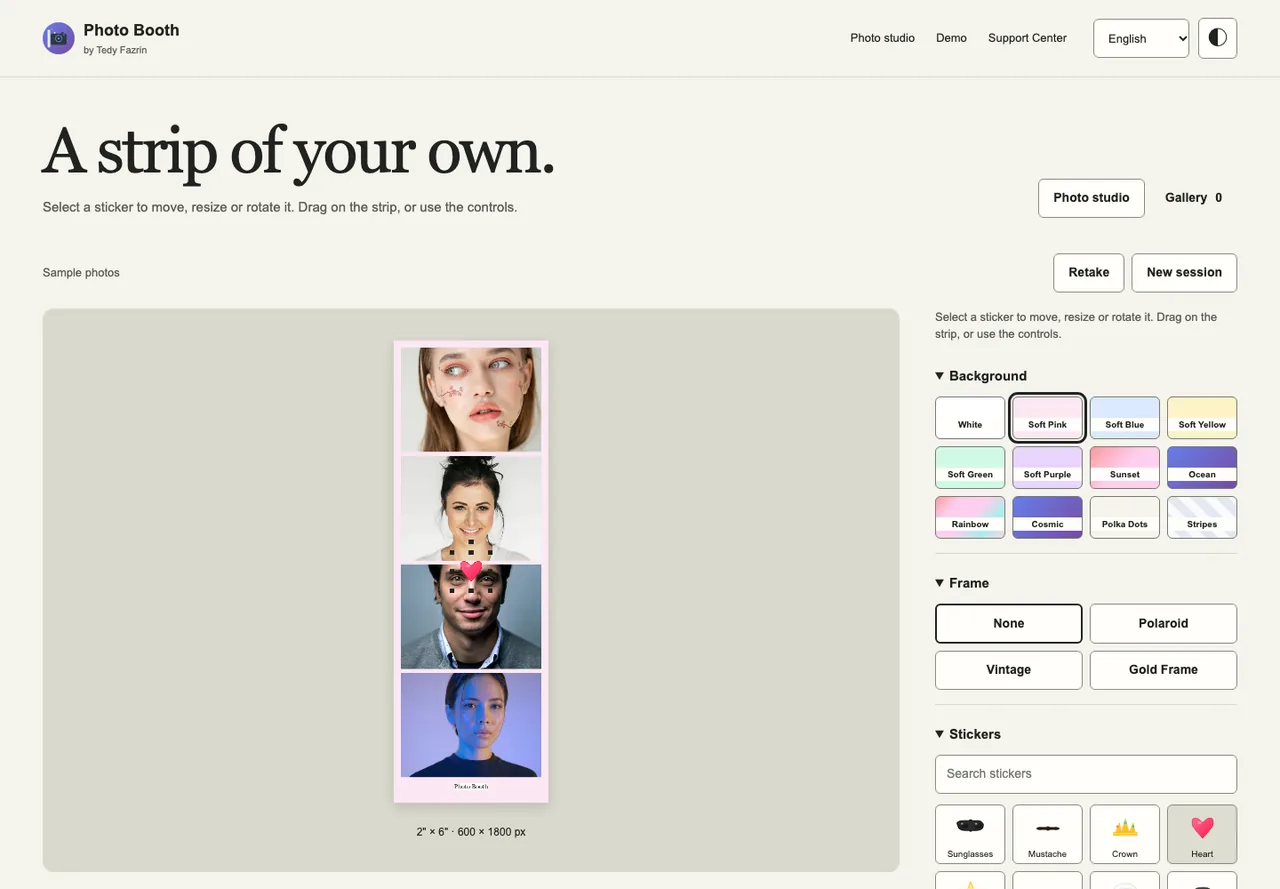Go to Support Center

tap(1027, 38)
